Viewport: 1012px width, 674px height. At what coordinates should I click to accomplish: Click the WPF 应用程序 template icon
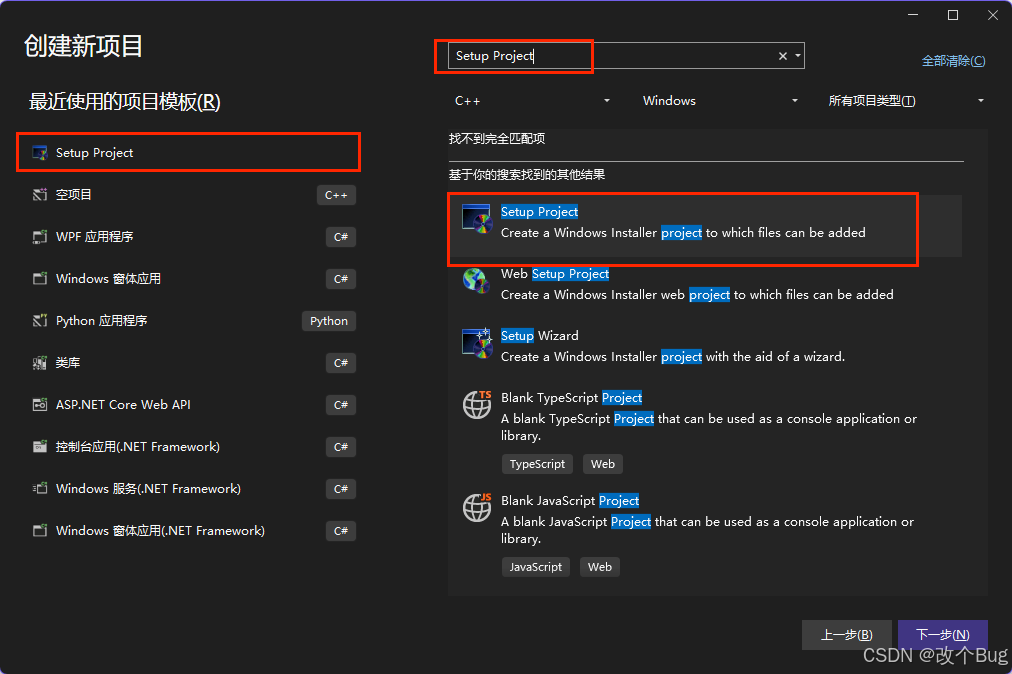point(40,237)
